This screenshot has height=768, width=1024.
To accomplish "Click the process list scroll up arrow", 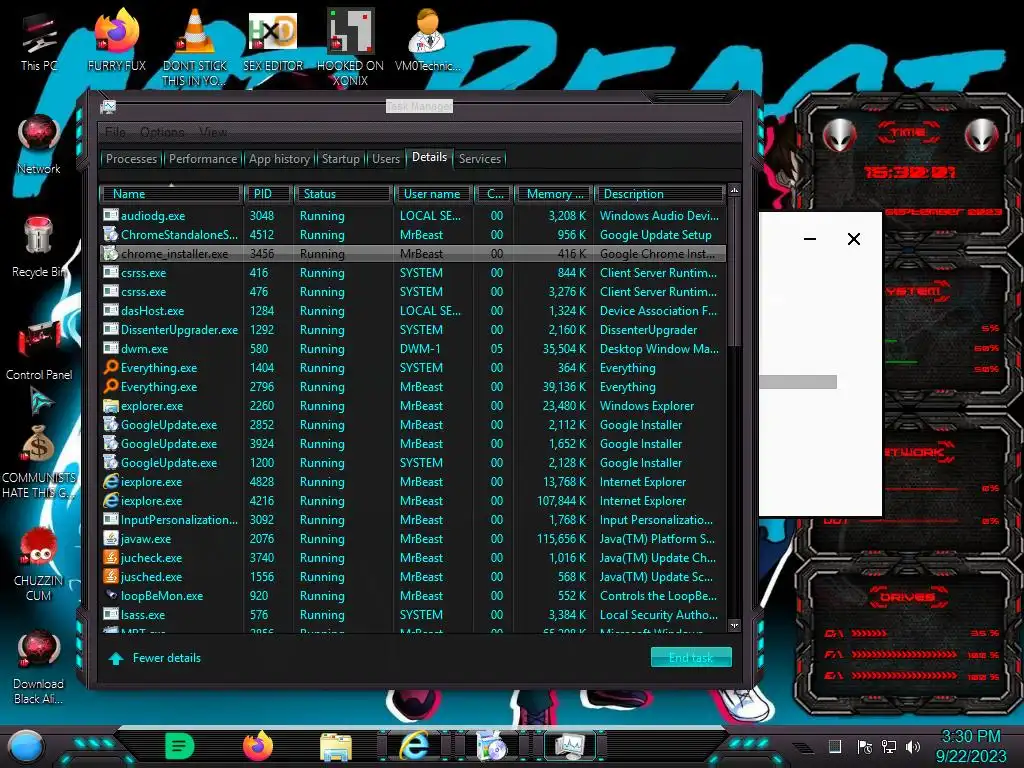I will click(x=734, y=191).
